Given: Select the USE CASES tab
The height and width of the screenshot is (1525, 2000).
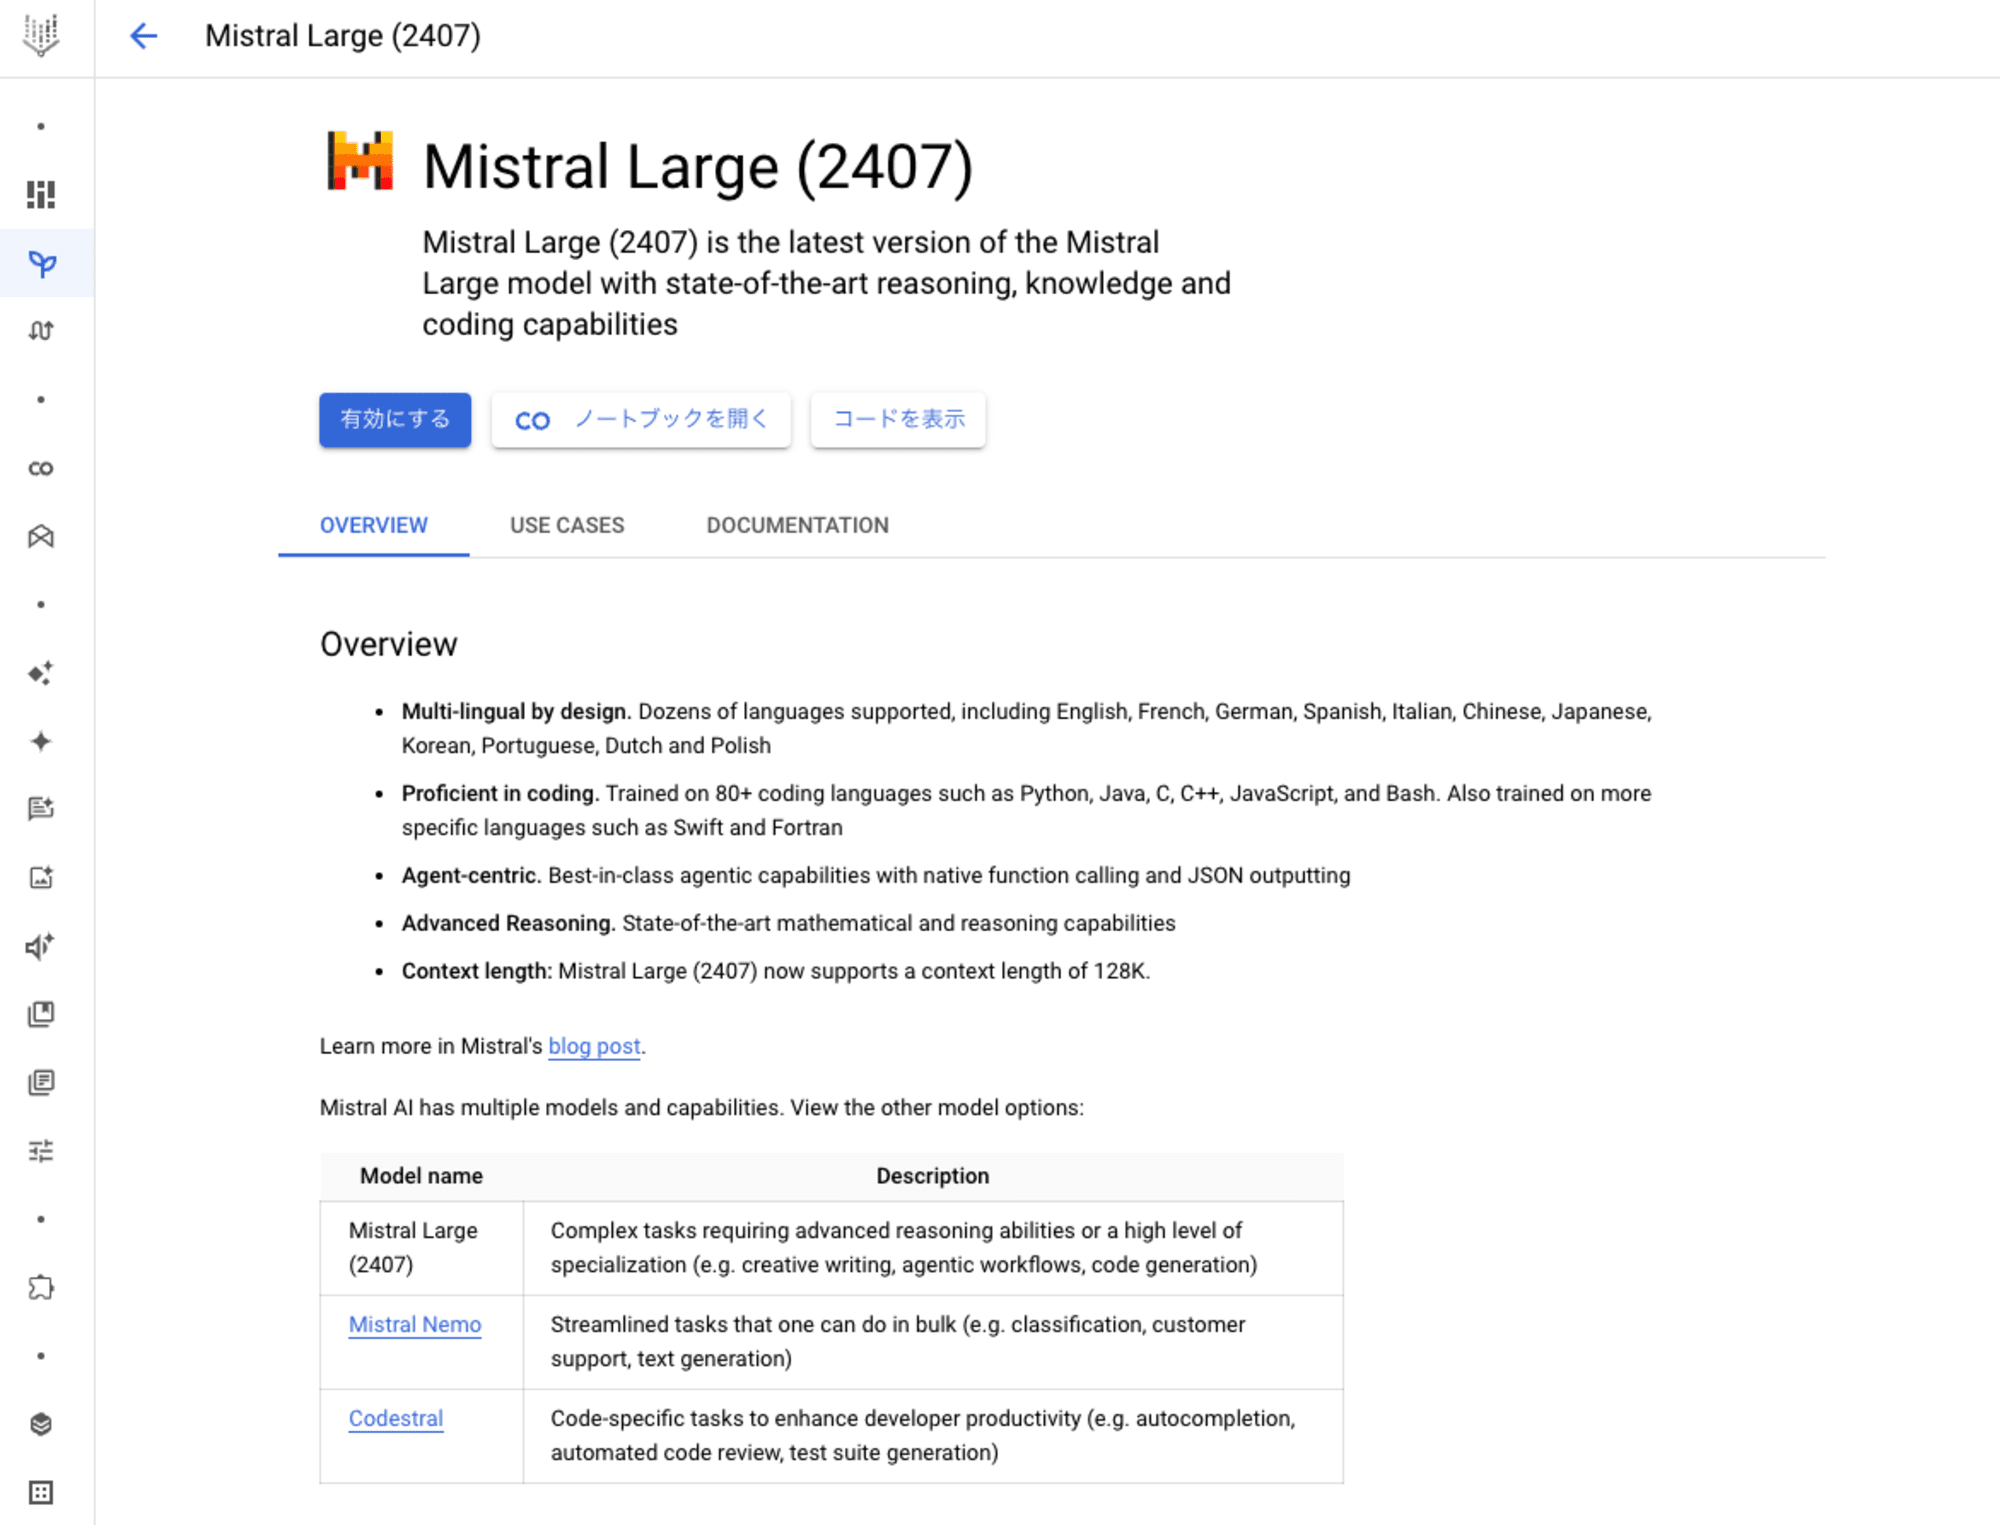Looking at the screenshot, I should 565,522.
